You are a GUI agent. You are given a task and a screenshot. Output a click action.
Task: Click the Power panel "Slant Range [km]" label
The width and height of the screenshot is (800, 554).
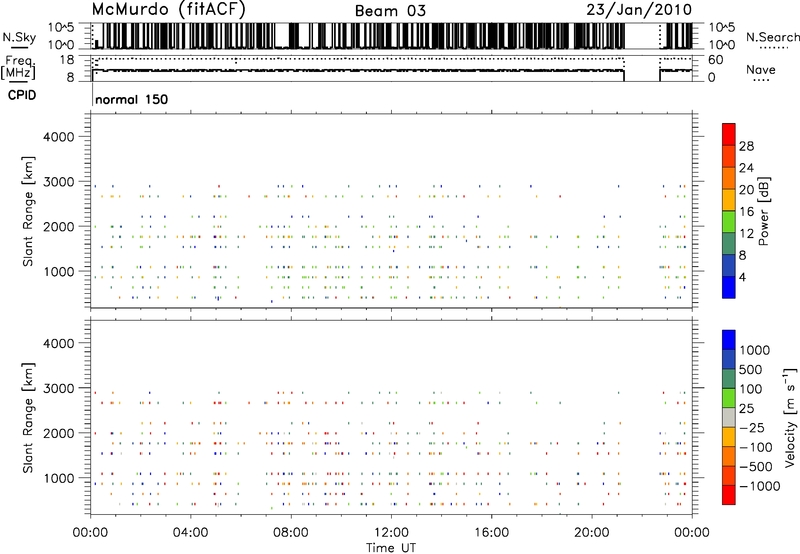29,211
